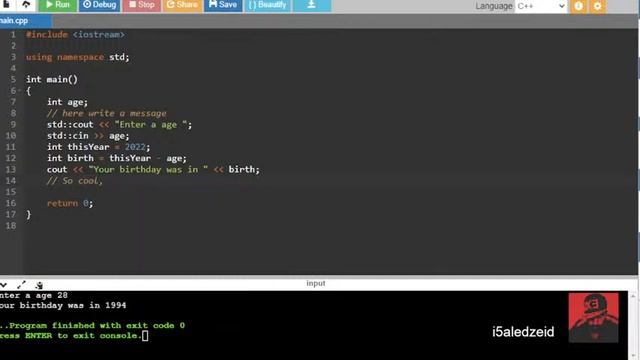Viewport: 640px width, 360px height.
Task: Clear the console with the clear icon
Action: (39, 285)
